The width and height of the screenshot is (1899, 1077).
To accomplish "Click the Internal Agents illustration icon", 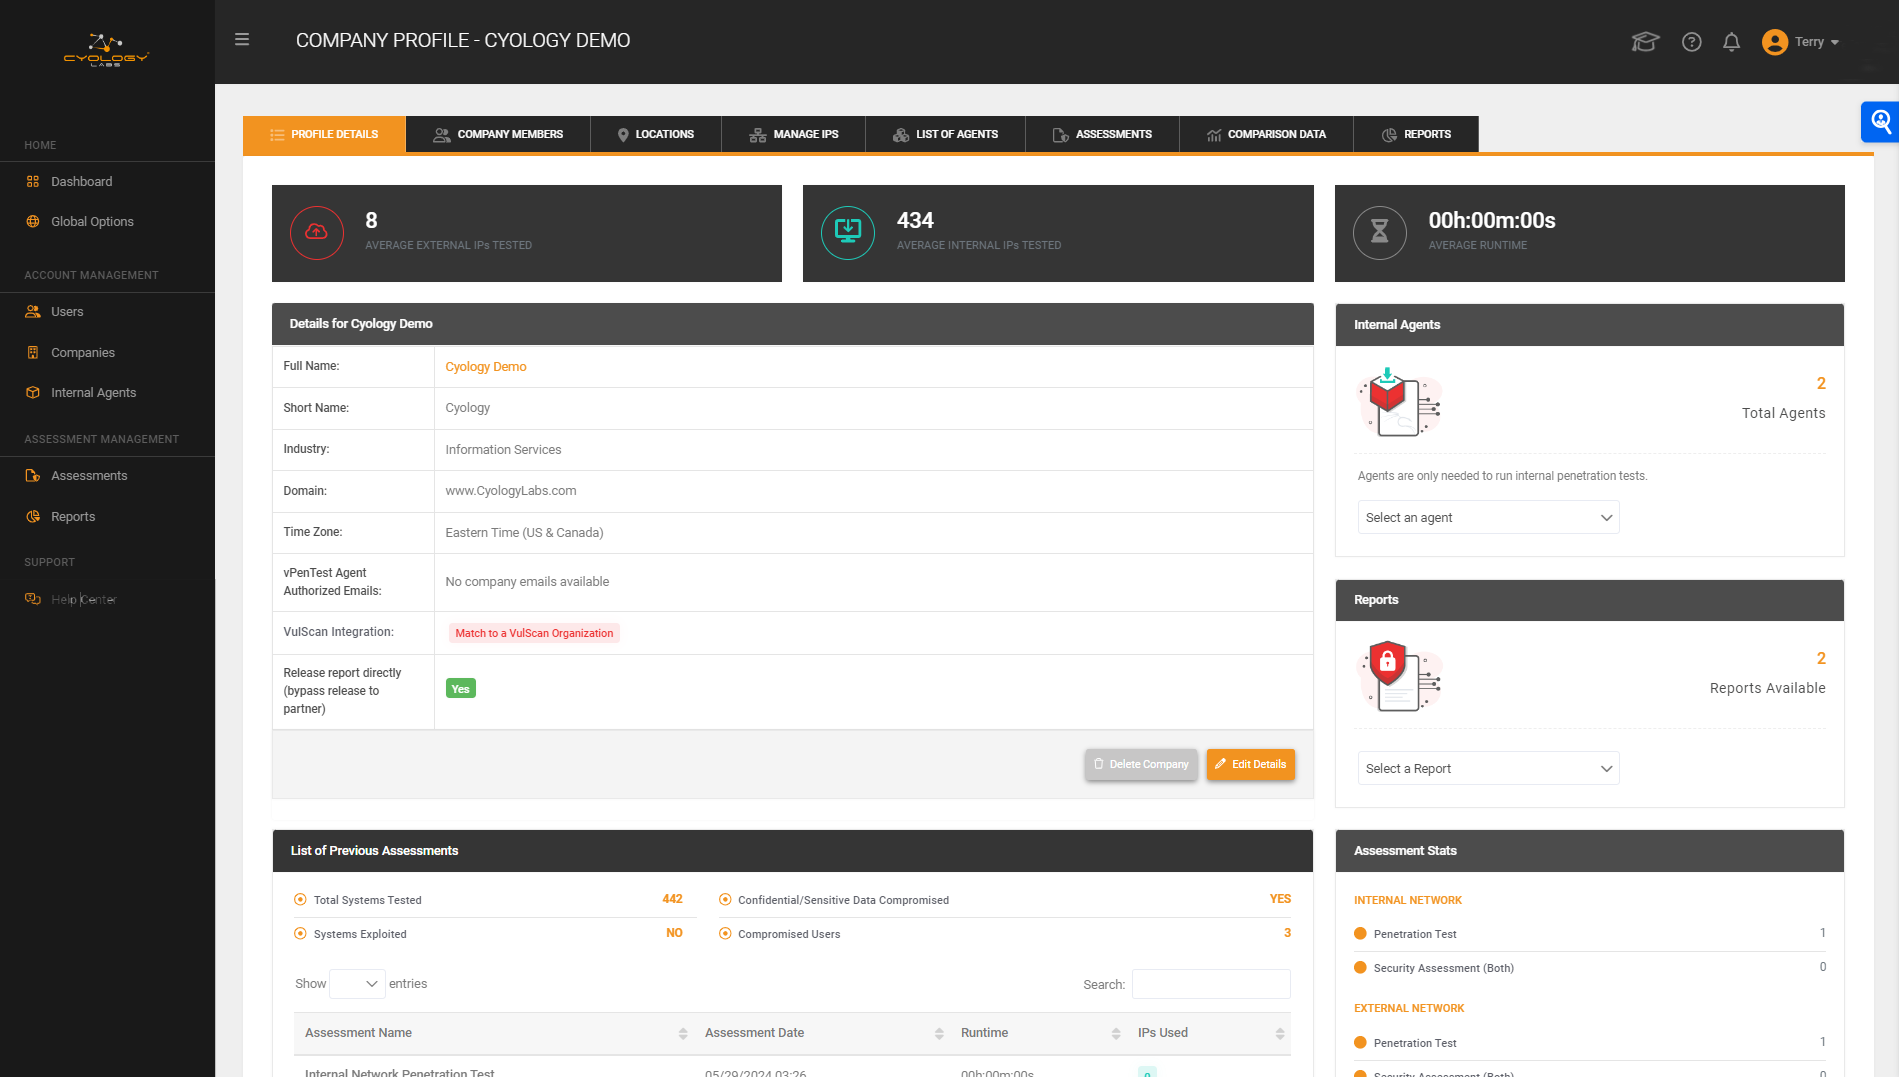I will coord(1399,402).
